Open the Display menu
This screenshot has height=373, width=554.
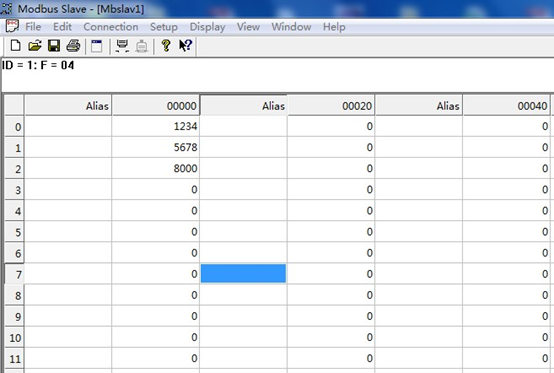(x=207, y=27)
